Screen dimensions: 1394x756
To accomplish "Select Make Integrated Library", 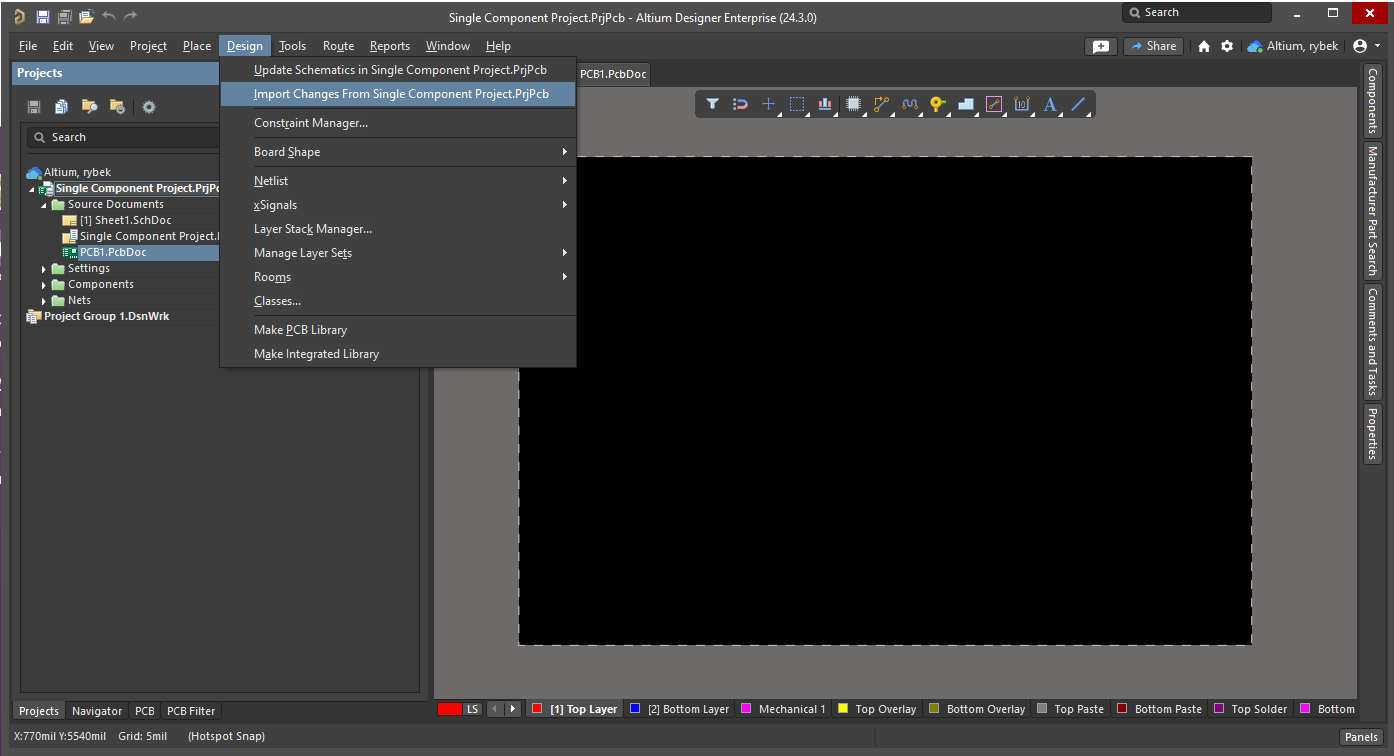I will pos(398,354).
